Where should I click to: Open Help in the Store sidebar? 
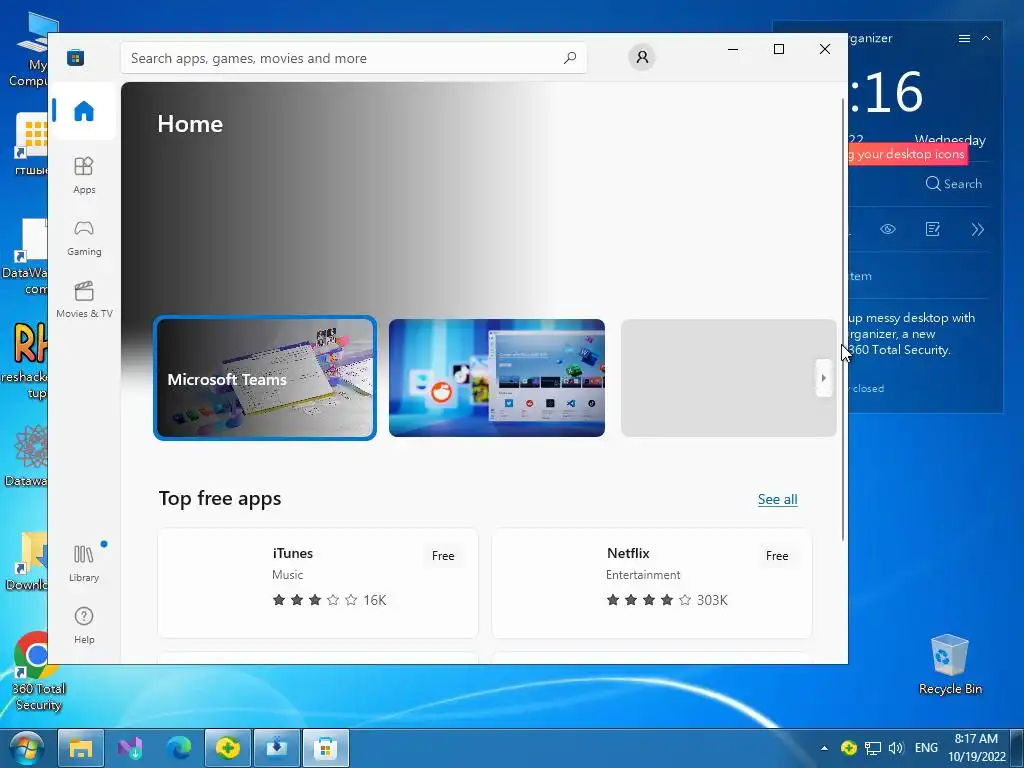click(84, 625)
